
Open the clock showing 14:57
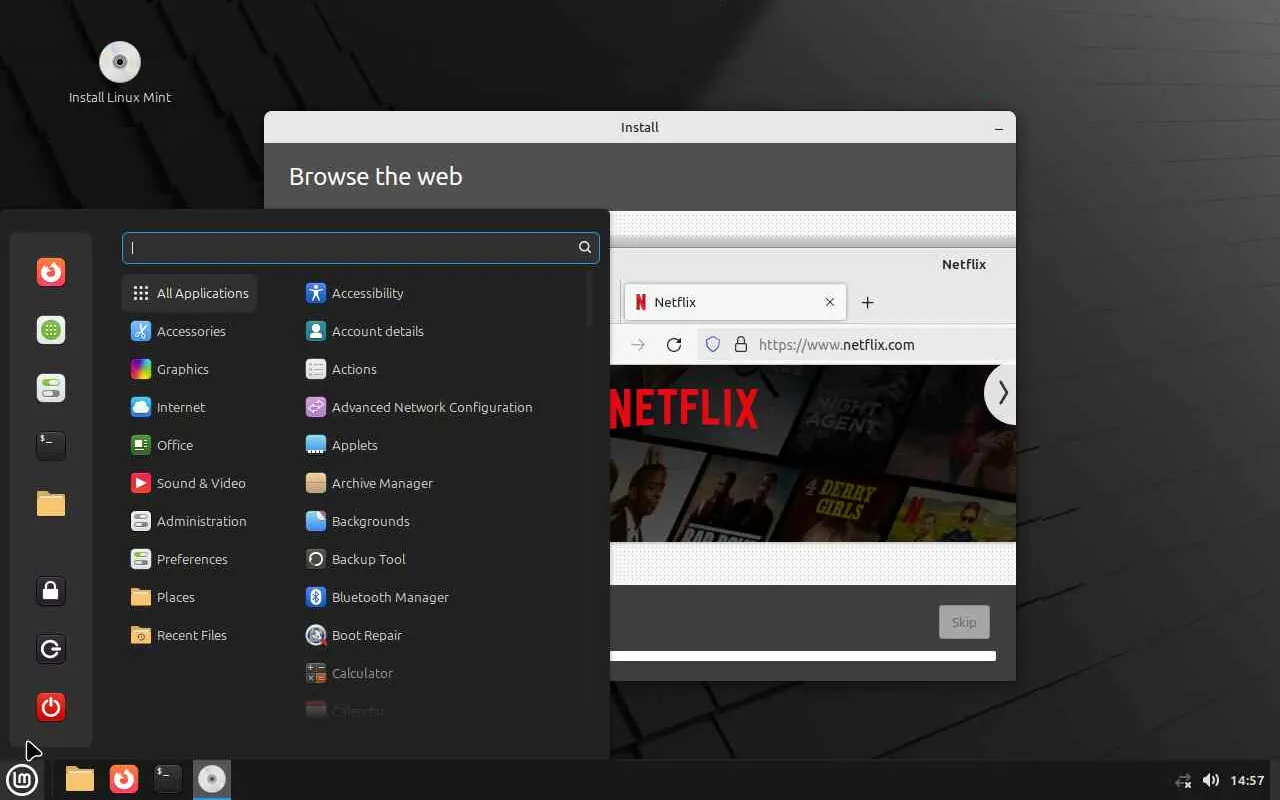(1248, 780)
